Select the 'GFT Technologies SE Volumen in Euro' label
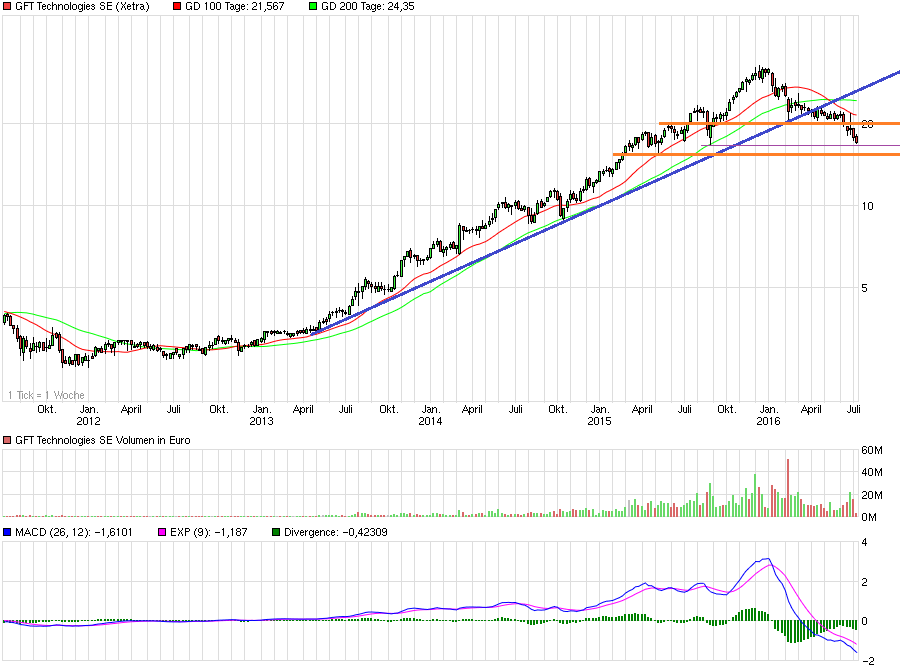This screenshot has width=900, height=670. pos(103,440)
